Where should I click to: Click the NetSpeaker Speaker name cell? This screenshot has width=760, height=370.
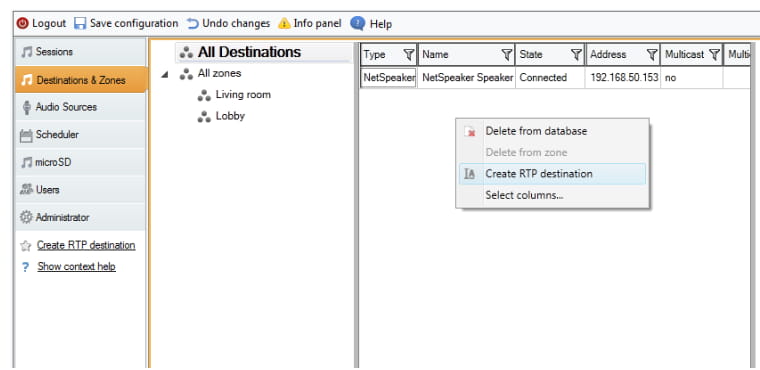467,78
